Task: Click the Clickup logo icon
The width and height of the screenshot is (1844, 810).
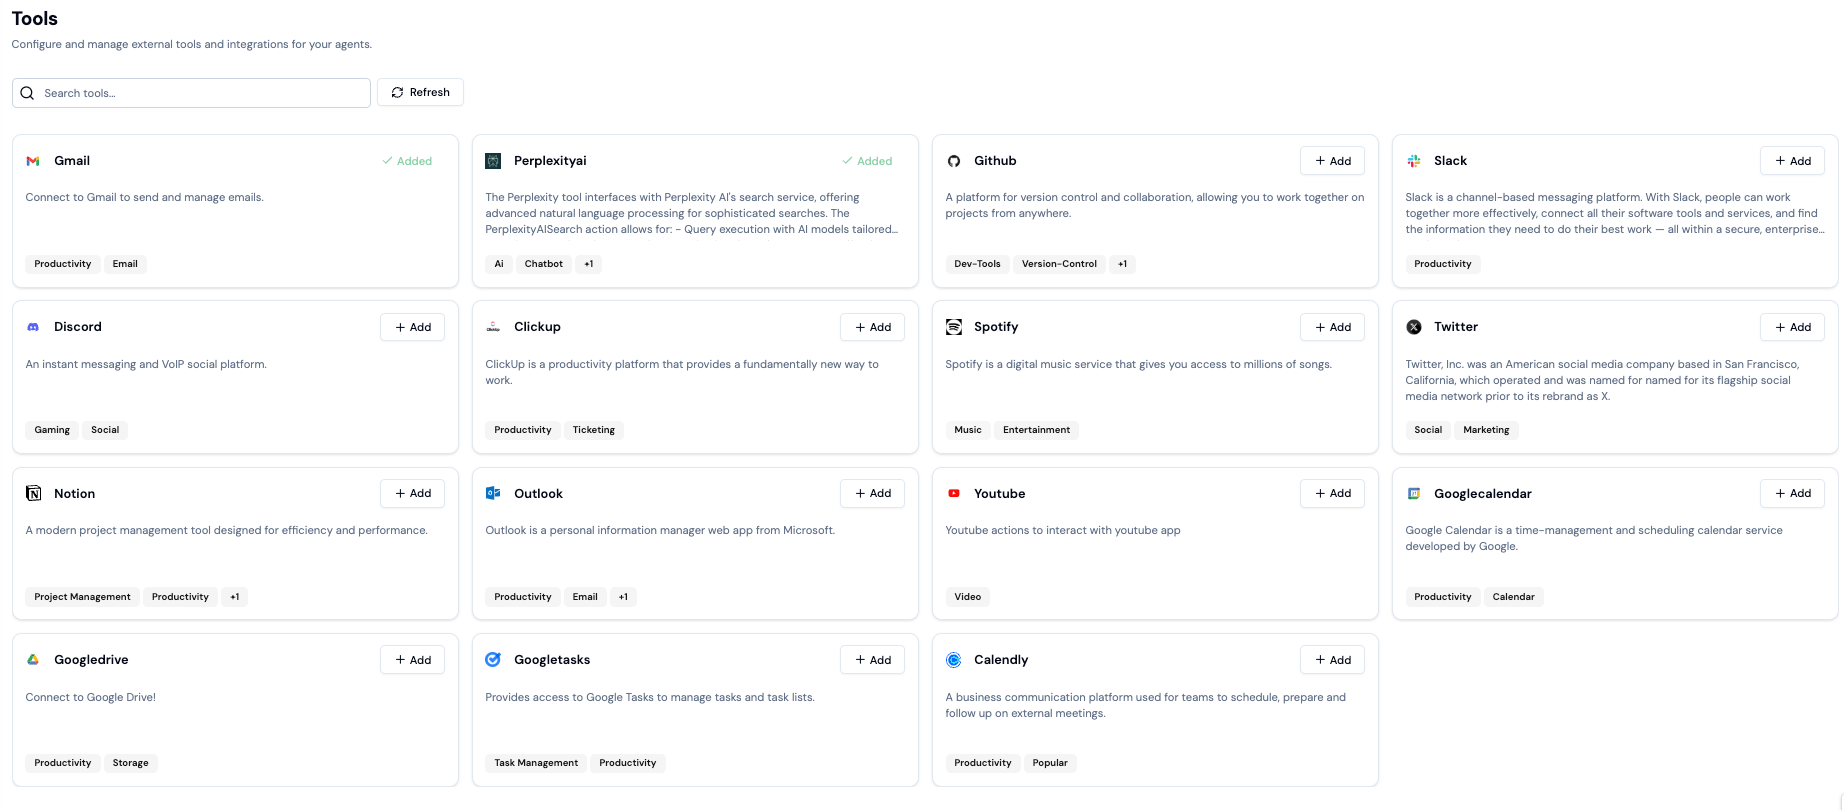Action: pyautogui.click(x=493, y=327)
